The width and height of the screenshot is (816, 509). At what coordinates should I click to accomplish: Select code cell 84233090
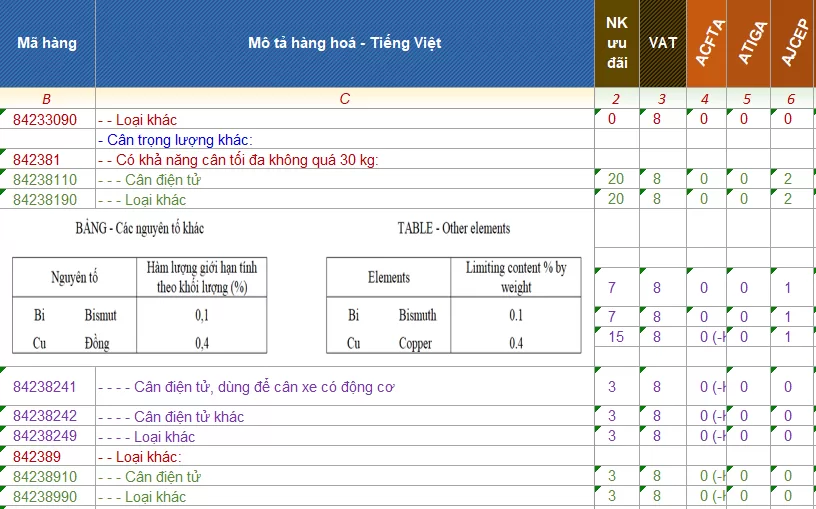tap(47, 119)
